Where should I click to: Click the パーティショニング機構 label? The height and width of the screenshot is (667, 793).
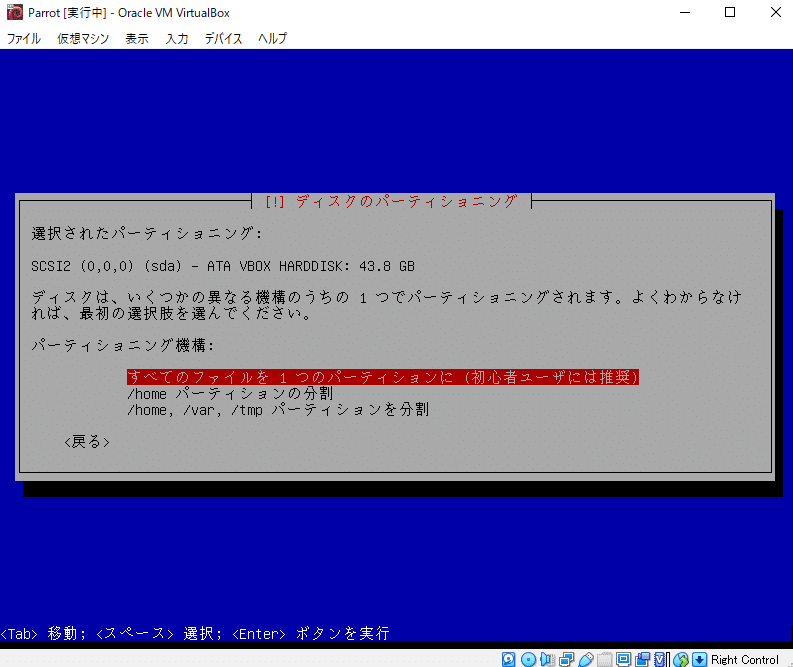click(123, 345)
